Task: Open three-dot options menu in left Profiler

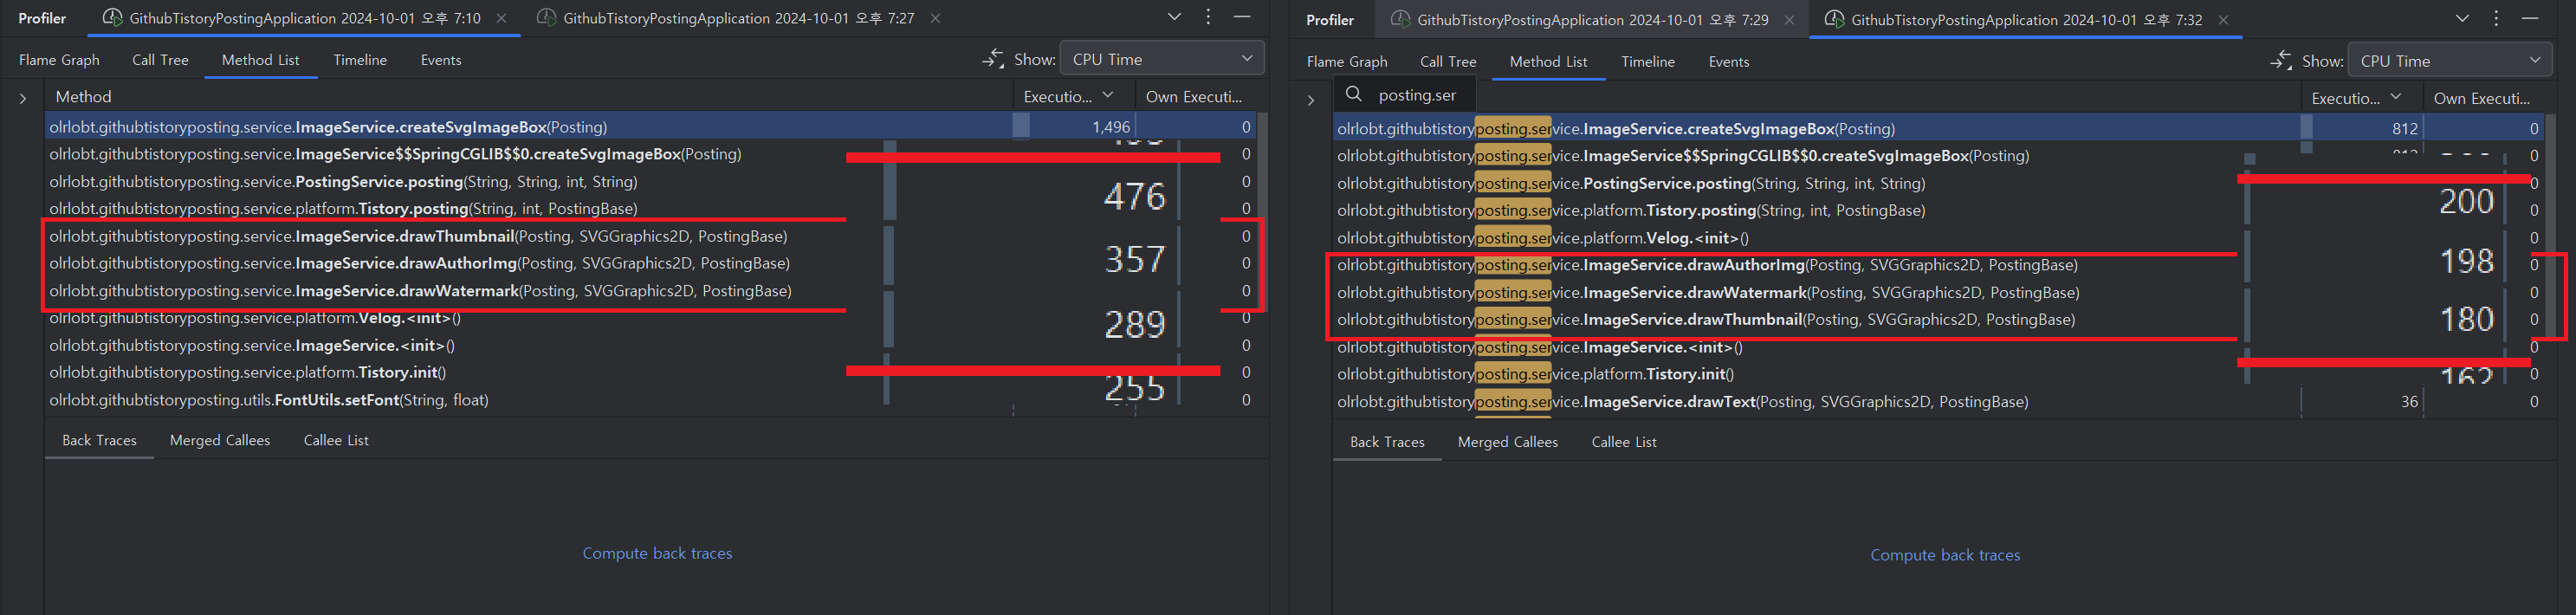Action: coord(1208,17)
